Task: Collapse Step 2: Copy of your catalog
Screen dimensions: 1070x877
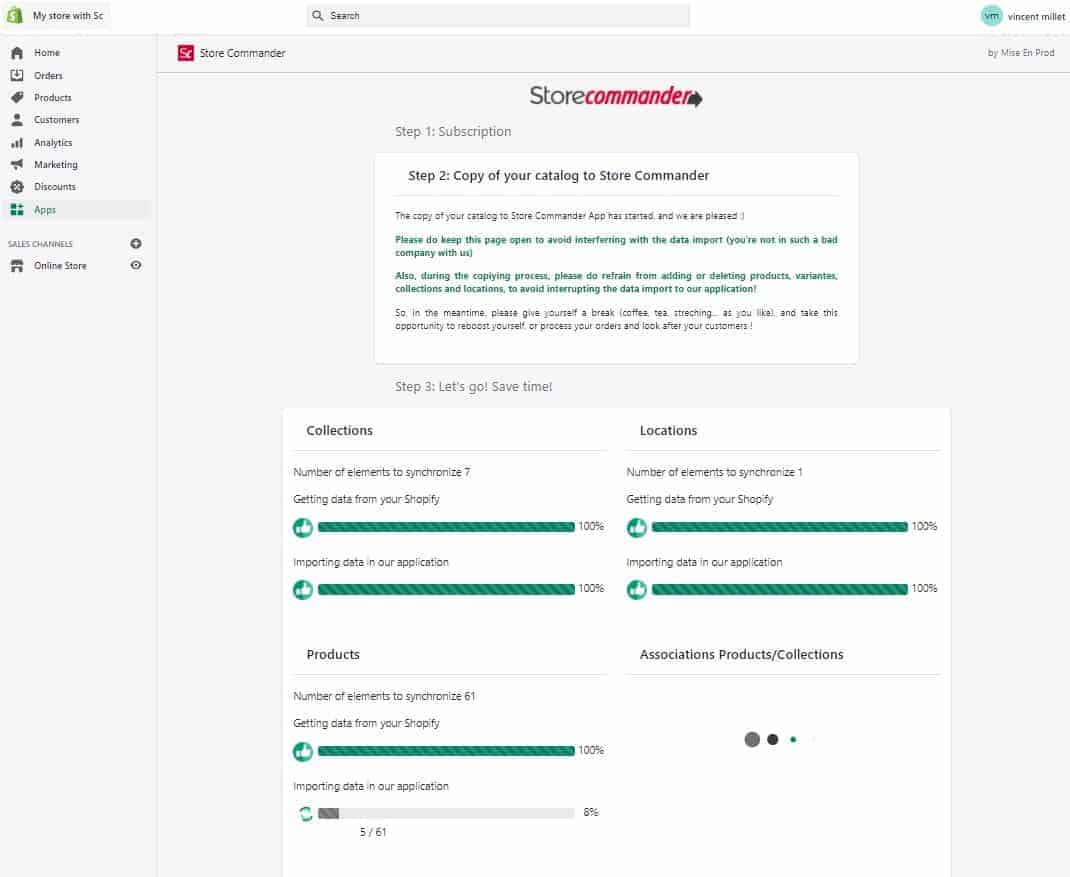Action: [x=558, y=175]
